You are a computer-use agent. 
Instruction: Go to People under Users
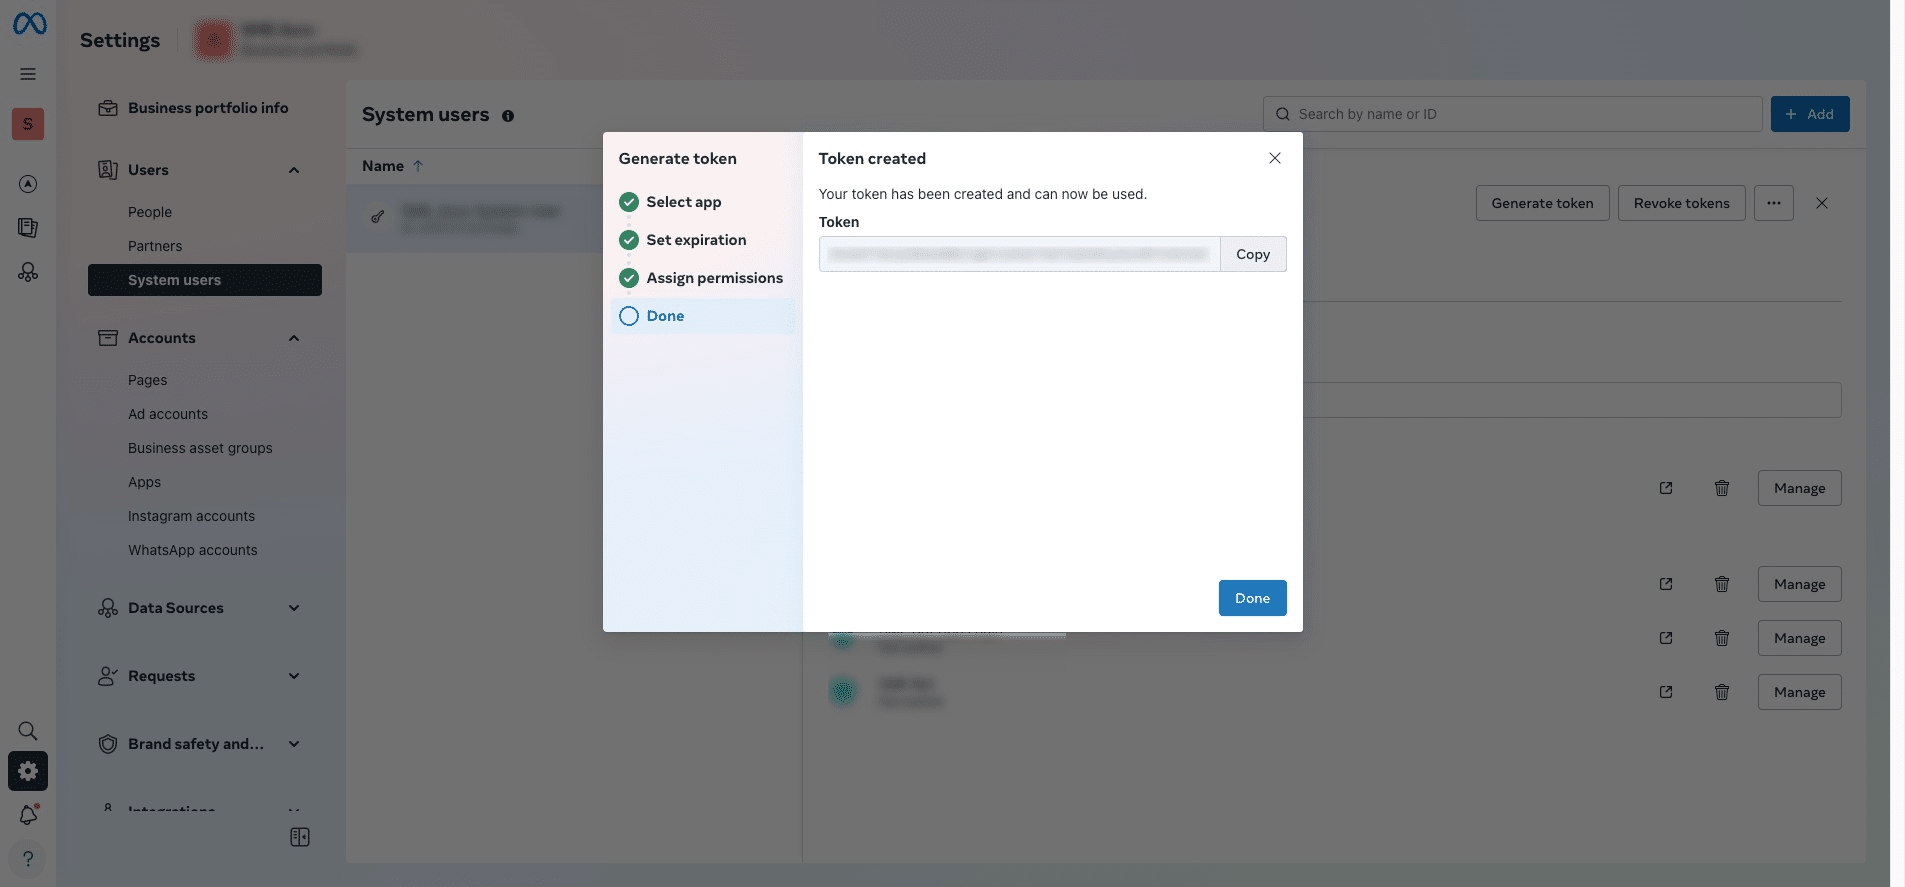(150, 212)
